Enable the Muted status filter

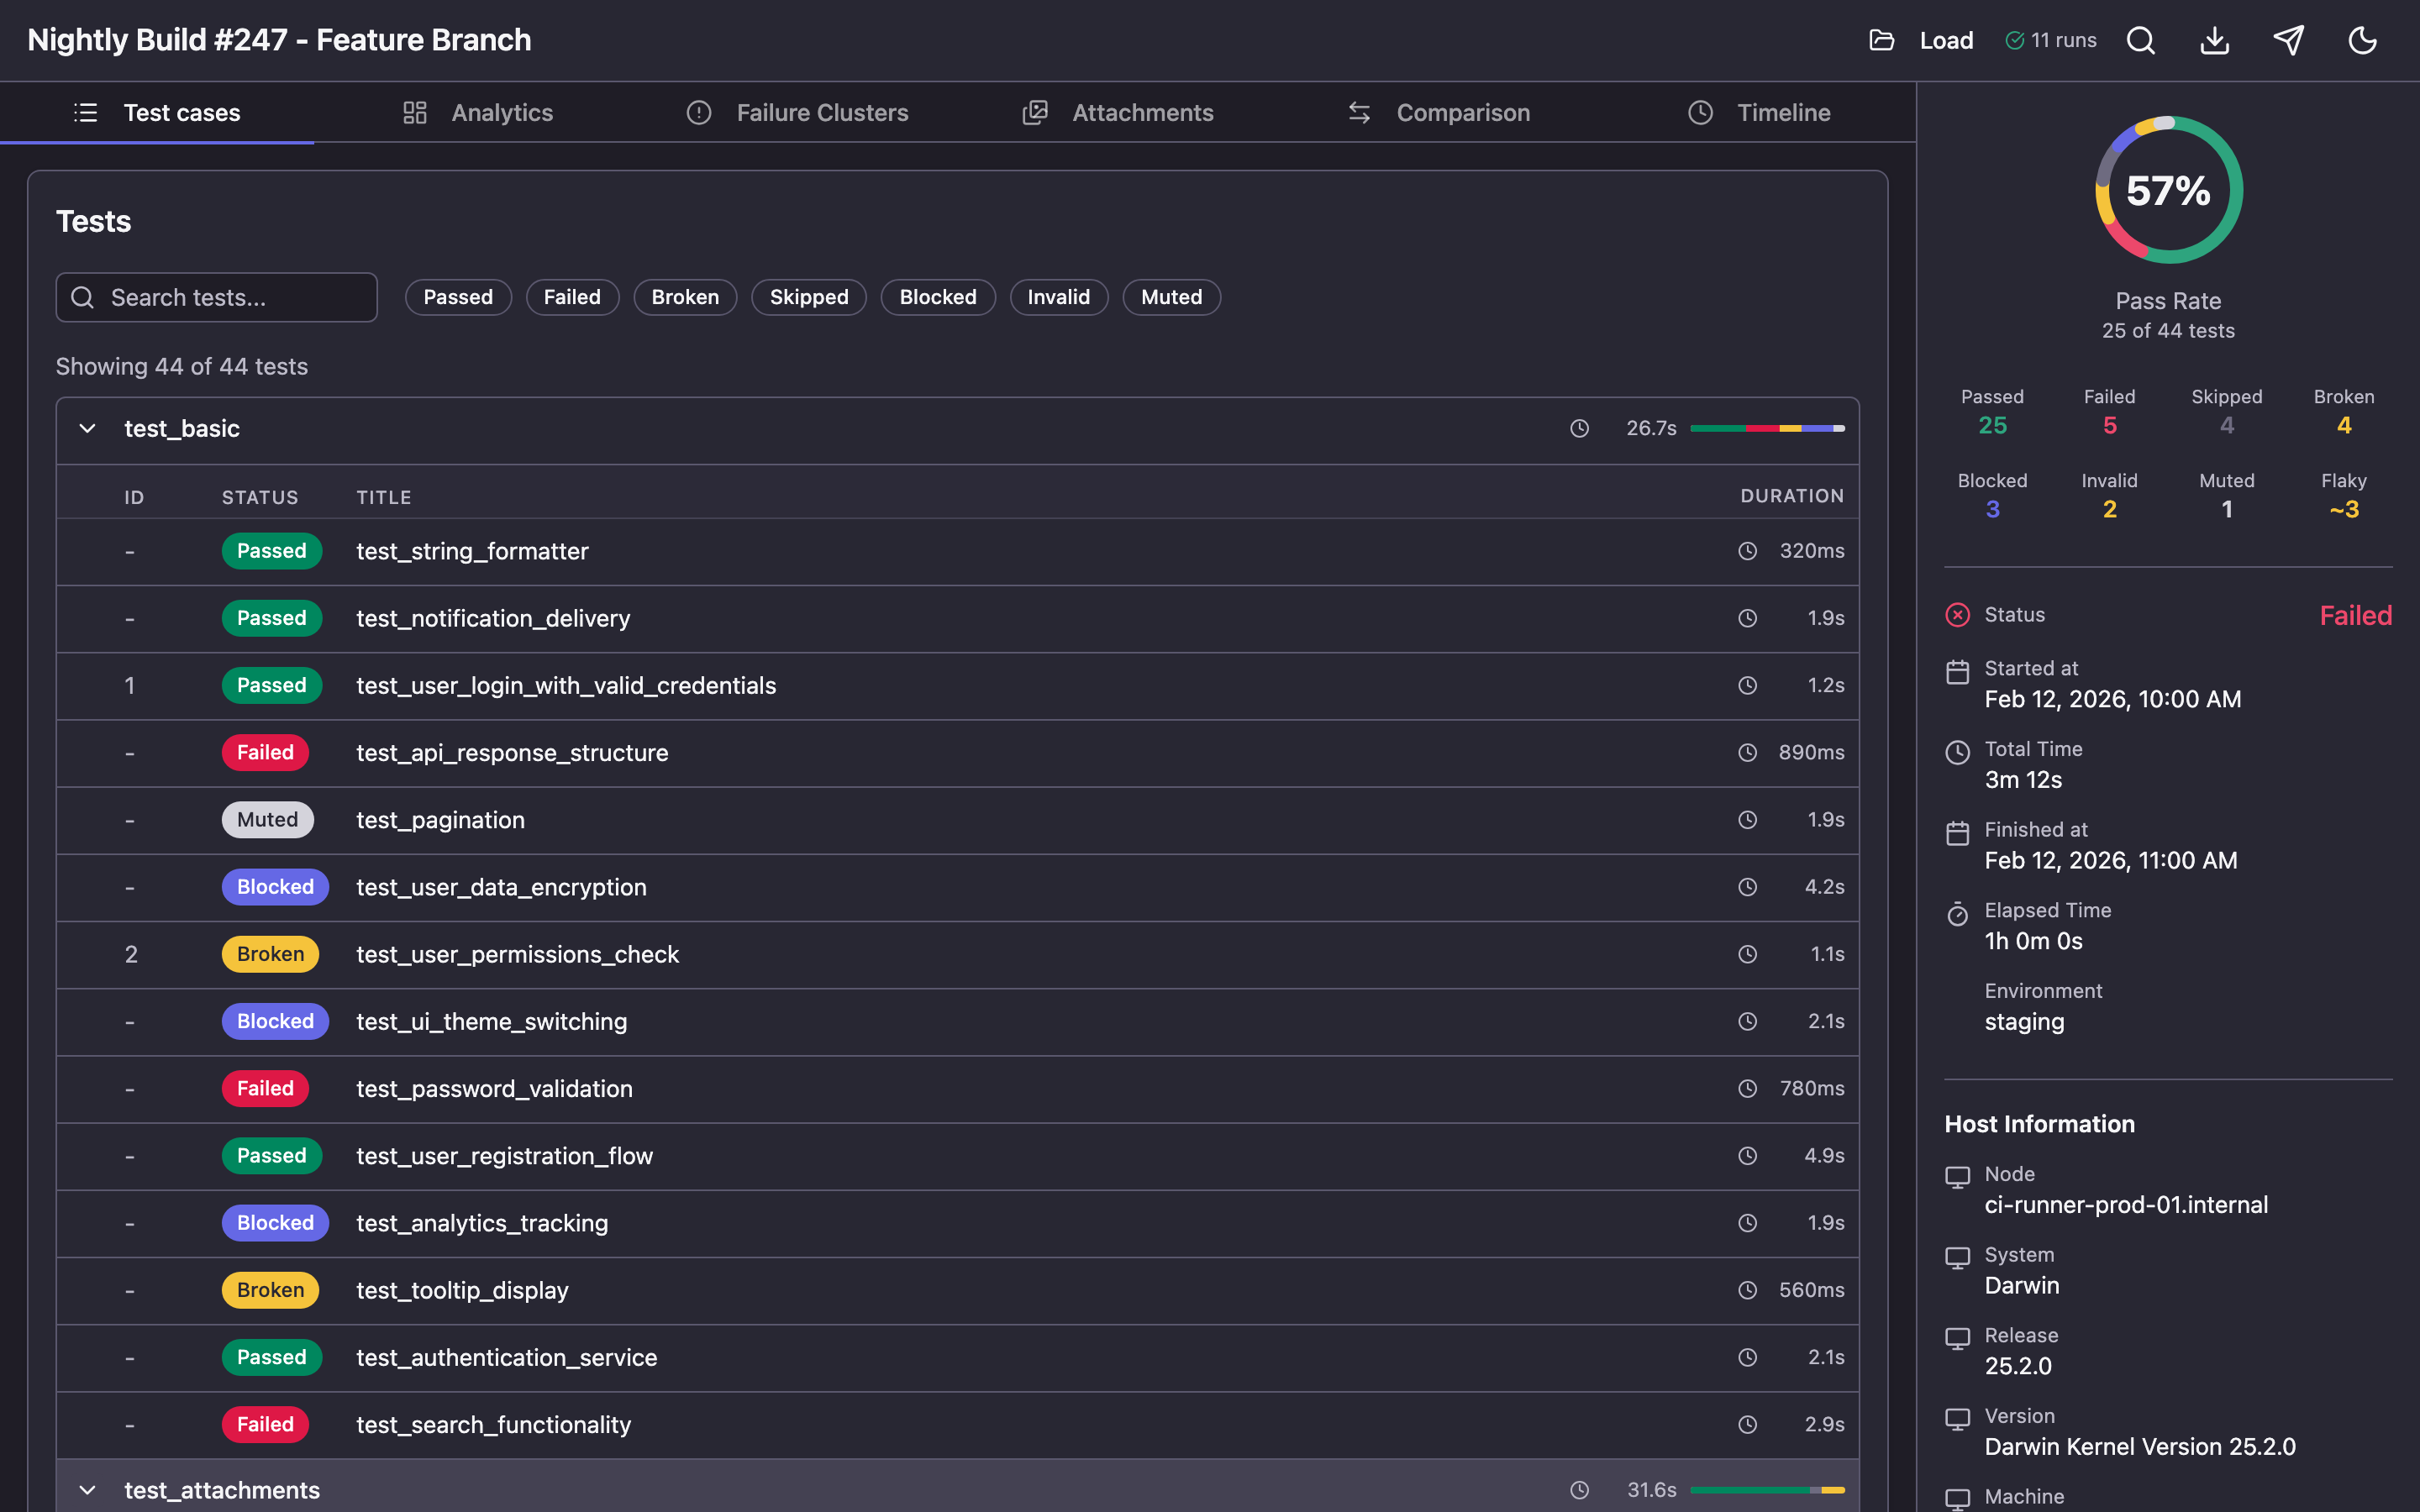(x=1171, y=297)
